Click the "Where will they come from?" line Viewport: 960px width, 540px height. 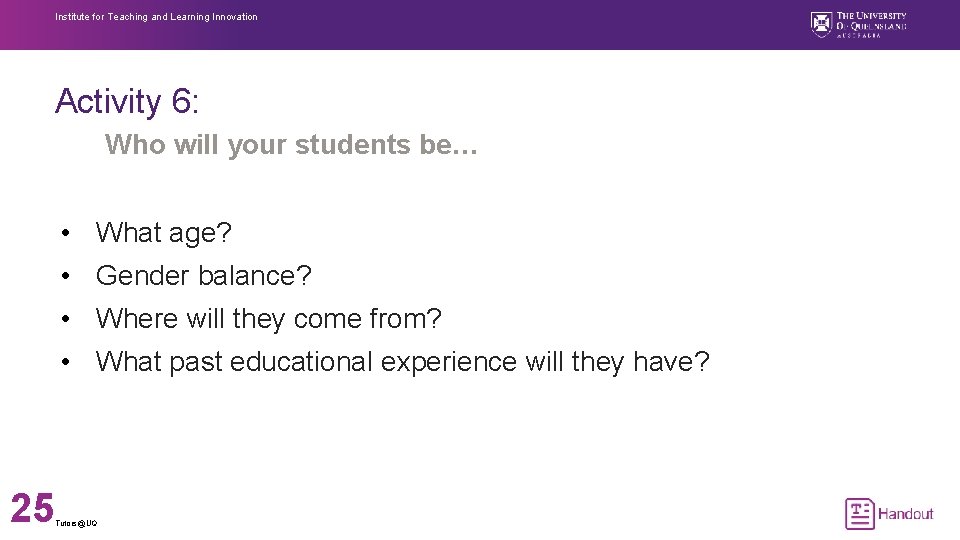click(268, 319)
